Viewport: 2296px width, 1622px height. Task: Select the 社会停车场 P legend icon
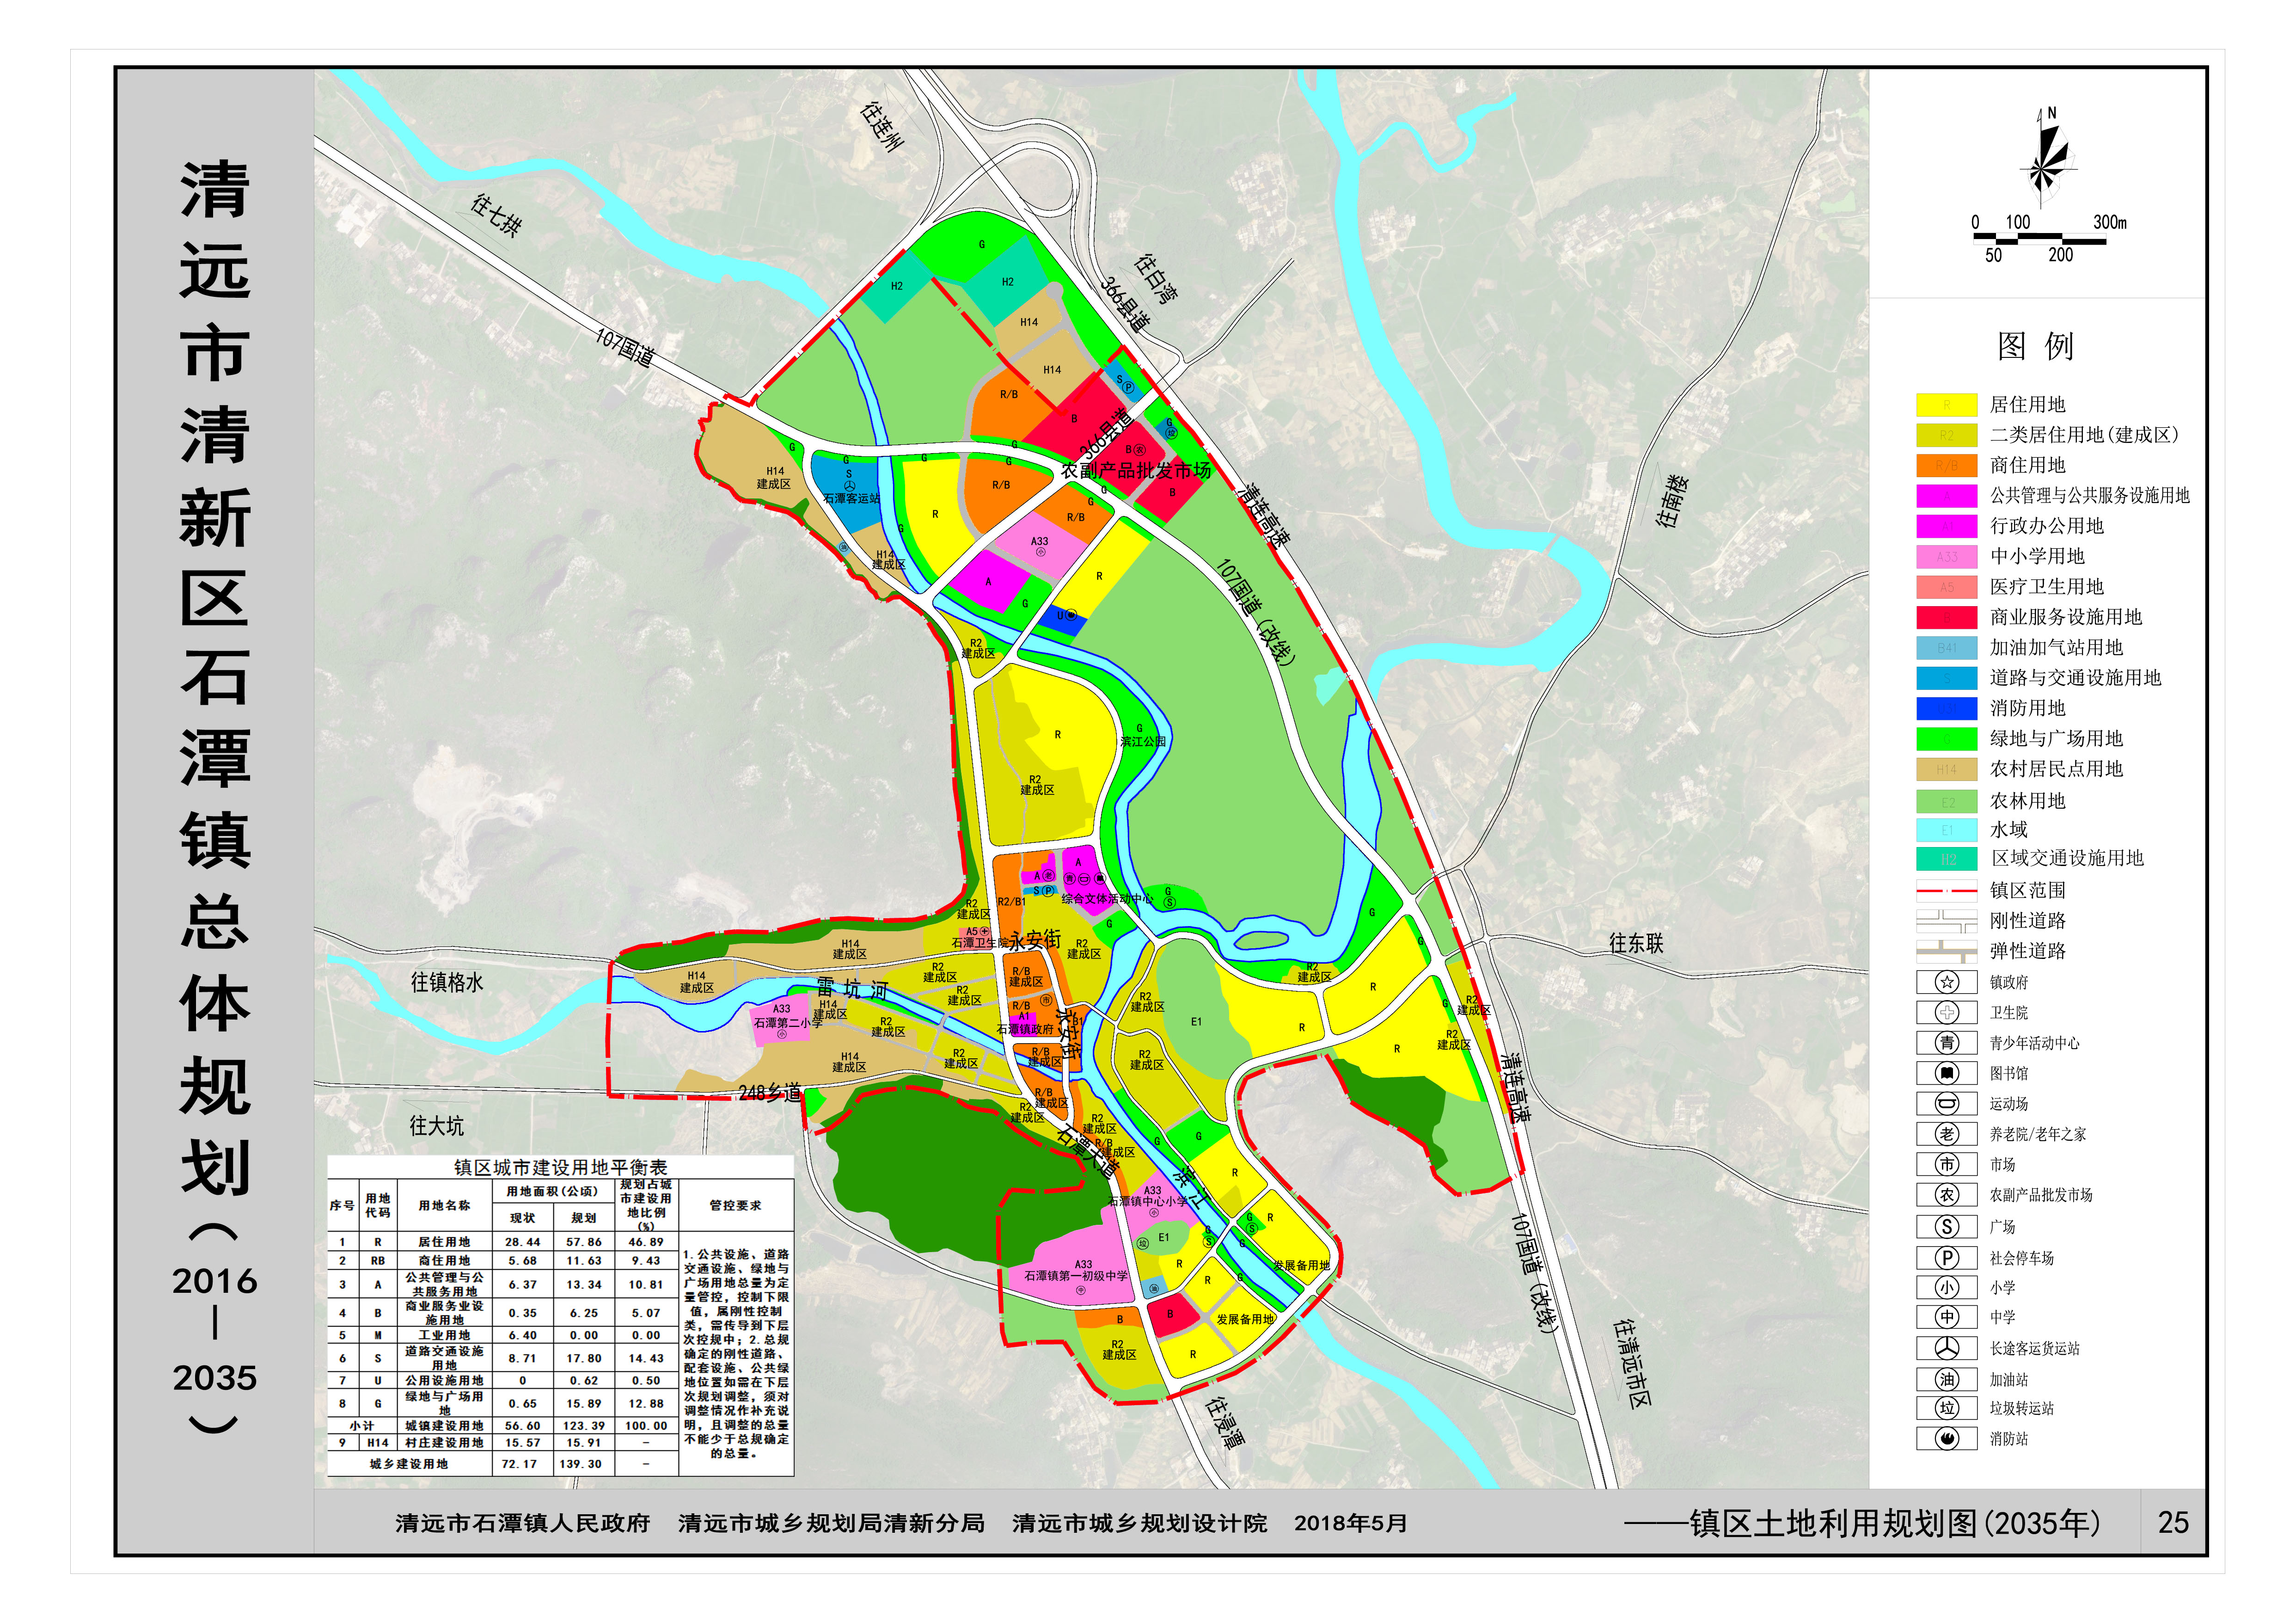pos(1946,1257)
